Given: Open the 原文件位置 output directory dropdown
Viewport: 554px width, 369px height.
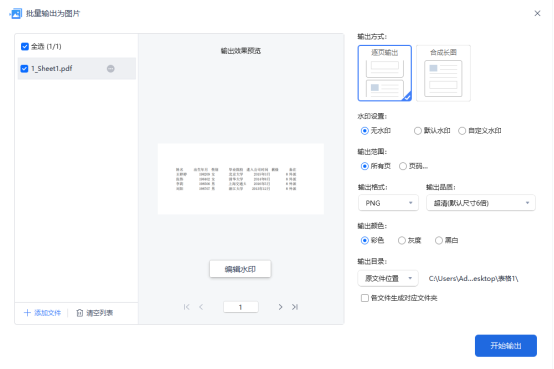Looking at the screenshot, I should point(388,279).
